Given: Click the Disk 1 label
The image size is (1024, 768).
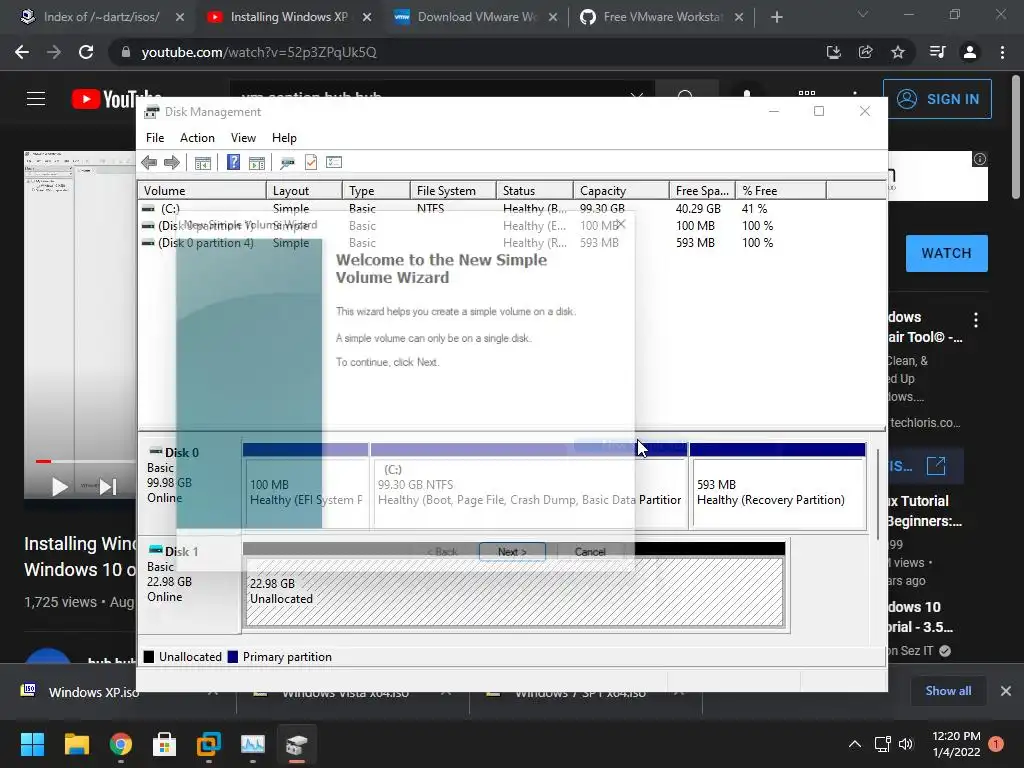Looking at the screenshot, I should tap(182, 551).
